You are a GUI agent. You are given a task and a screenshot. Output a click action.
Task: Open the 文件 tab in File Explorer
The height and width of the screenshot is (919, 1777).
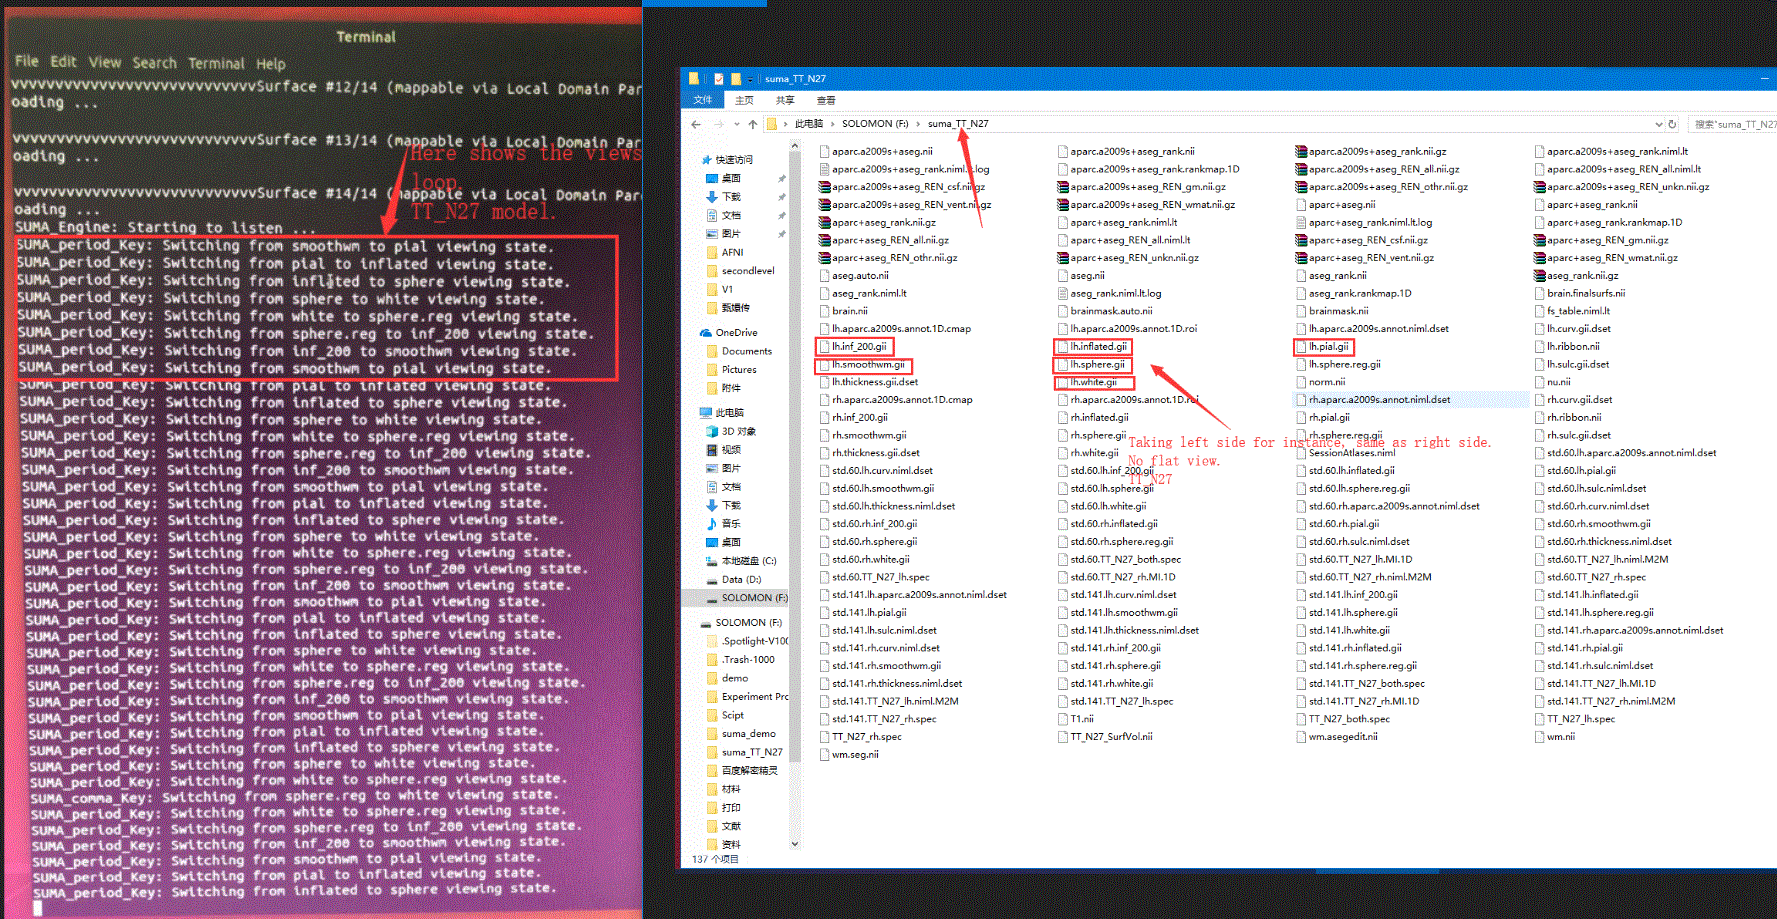pos(703,100)
